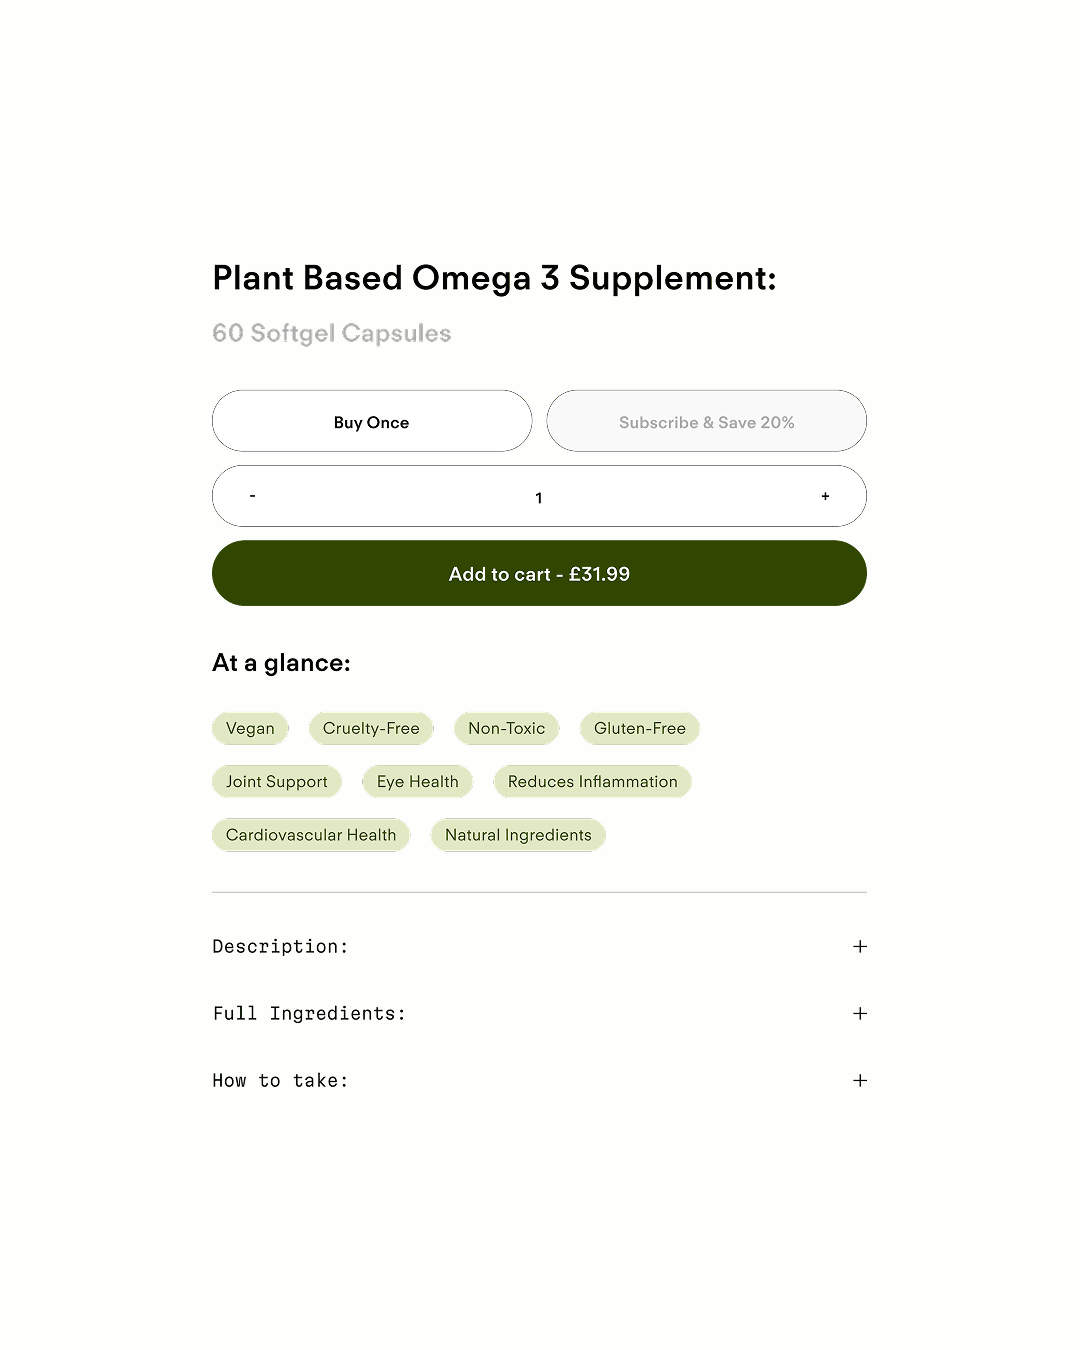The height and width of the screenshot is (1350, 1080).
Task: Click the Vegan tag
Action: point(250,728)
